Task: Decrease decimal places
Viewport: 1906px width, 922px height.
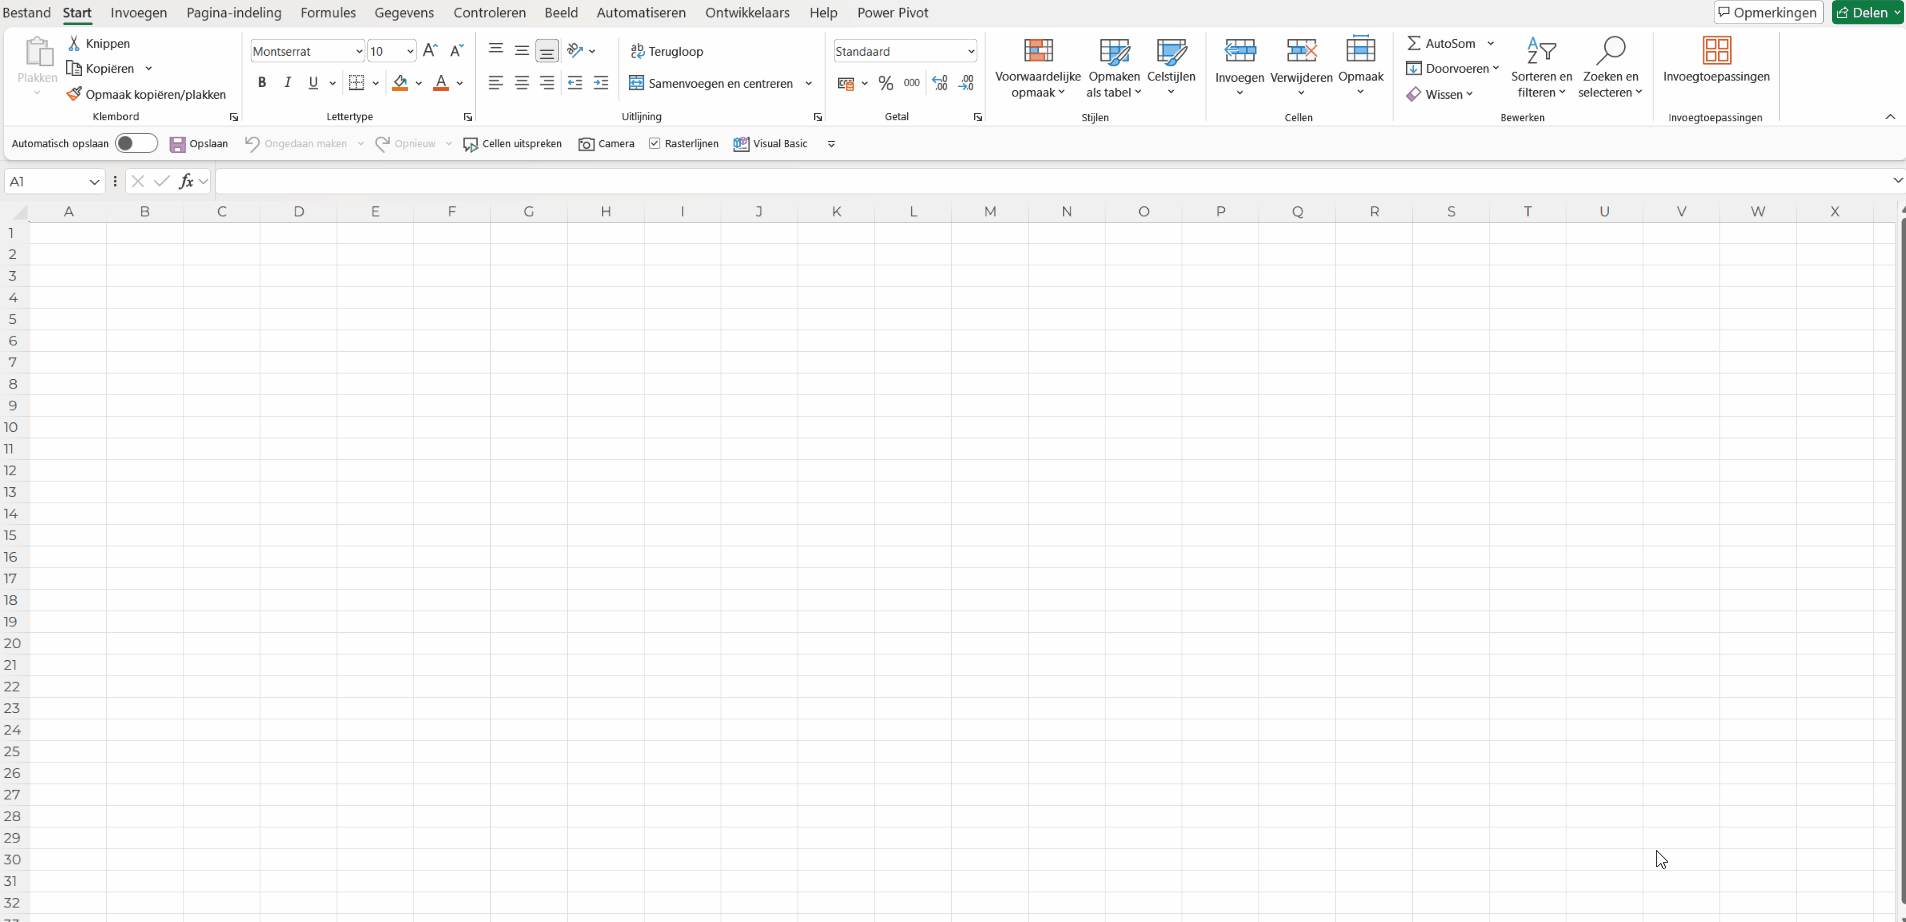Action: 966,83
